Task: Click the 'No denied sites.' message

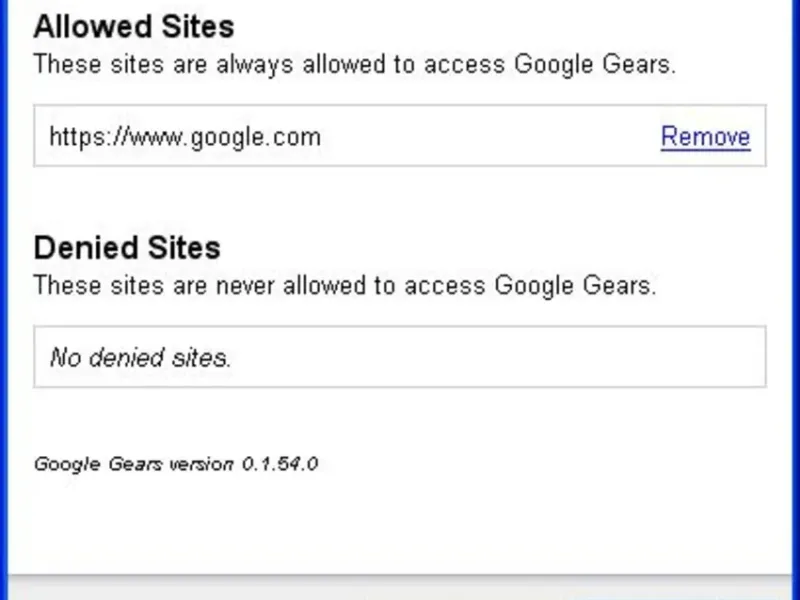Action: [x=140, y=357]
